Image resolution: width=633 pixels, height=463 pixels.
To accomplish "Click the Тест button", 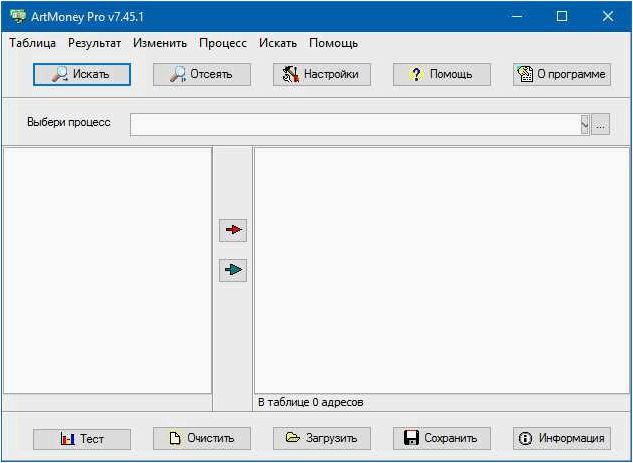I will (x=82, y=438).
